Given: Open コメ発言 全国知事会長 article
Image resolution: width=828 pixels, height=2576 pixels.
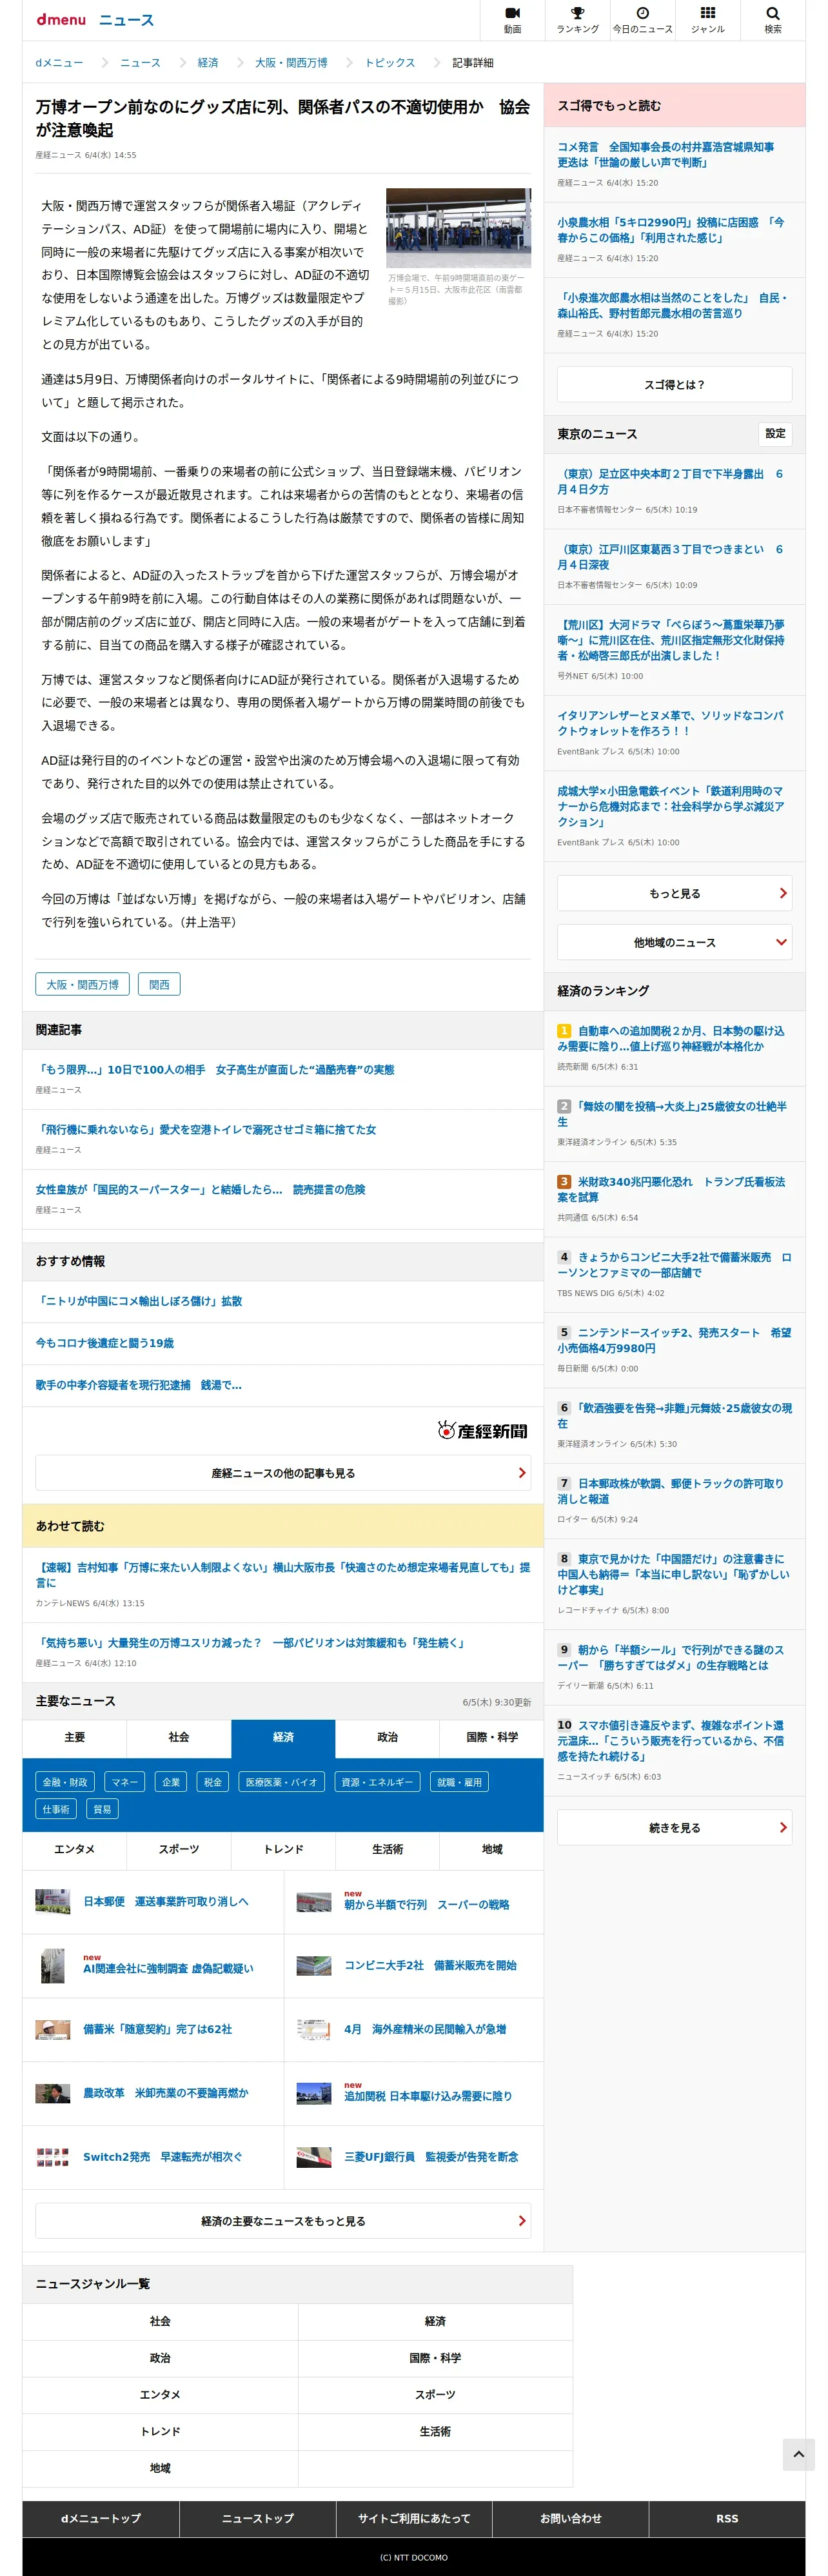Looking at the screenshot, I should coord(666,154).
